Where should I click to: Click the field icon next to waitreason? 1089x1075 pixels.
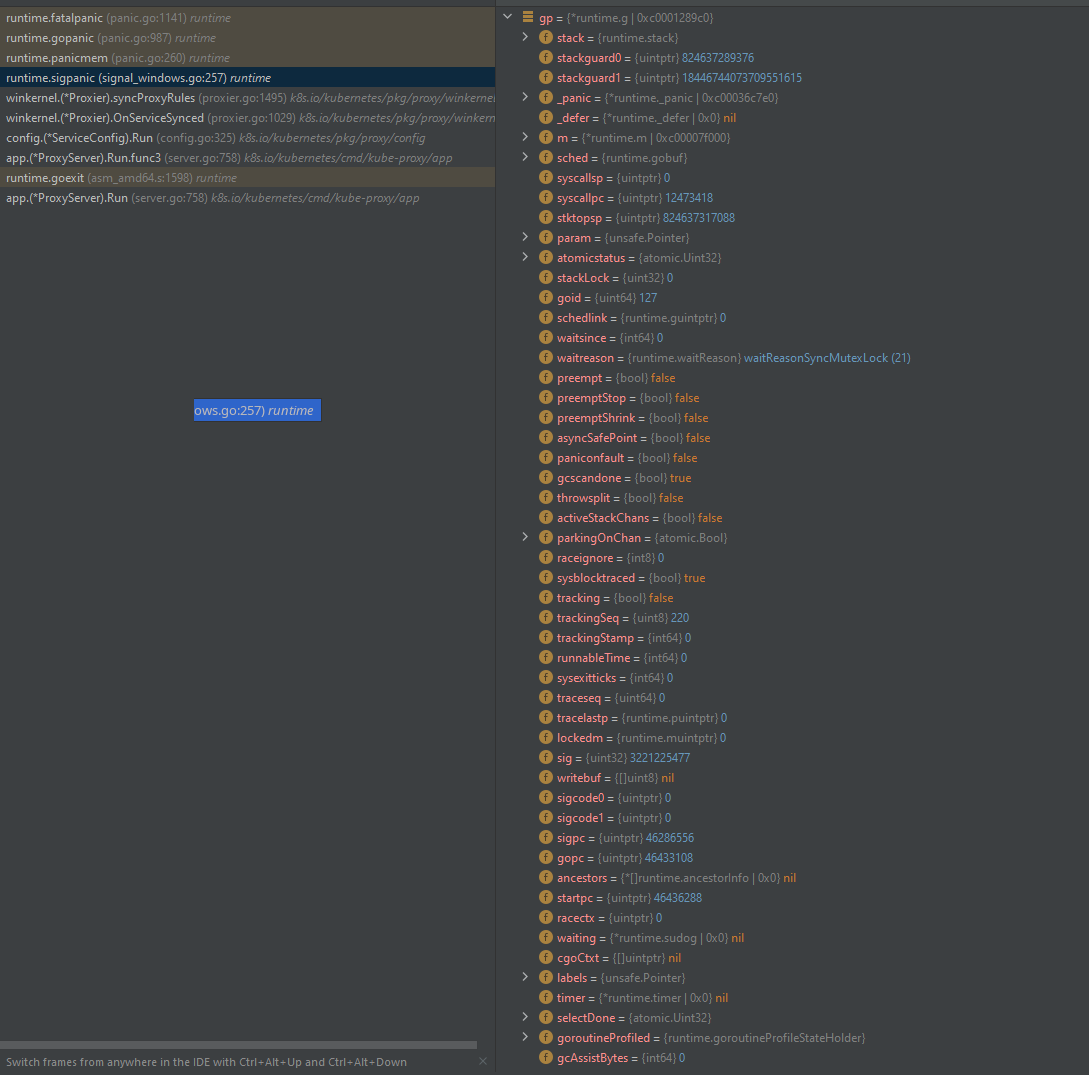click(546, 358)
